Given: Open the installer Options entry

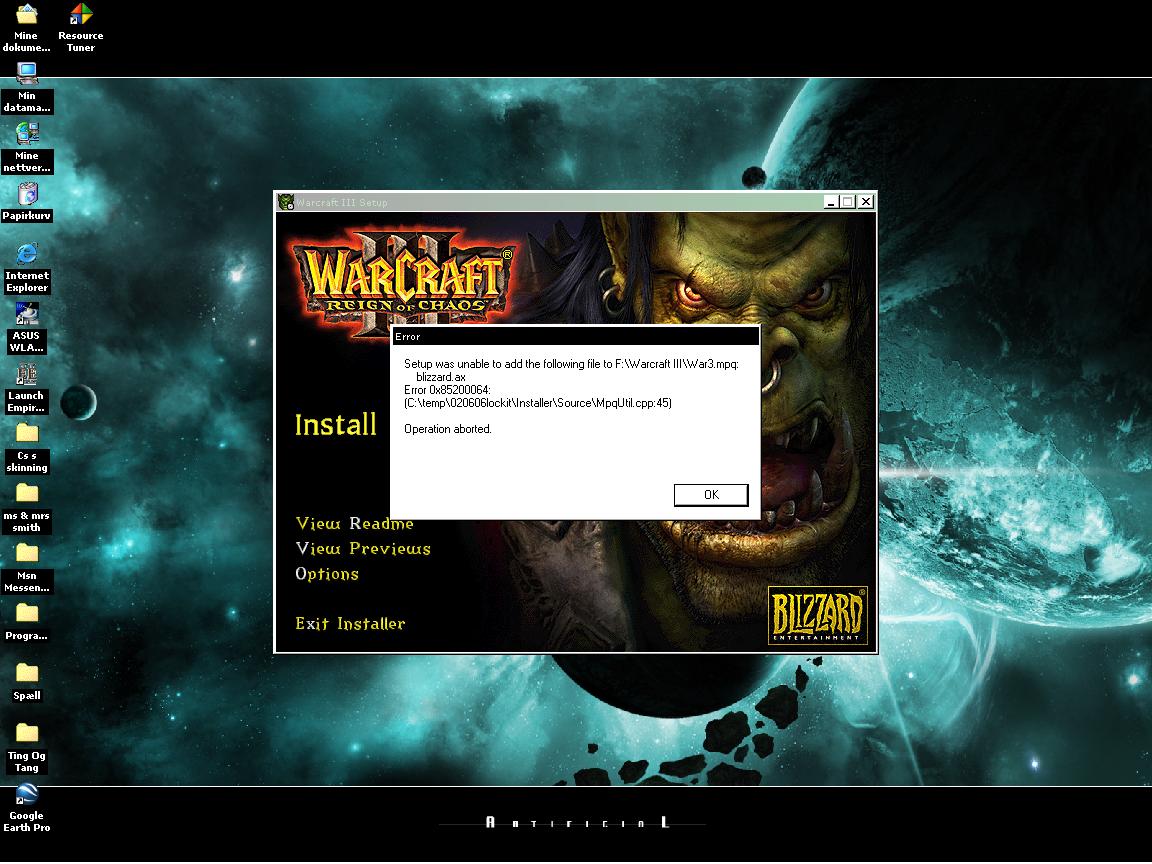Looking at the screenshot, I should (327, 573).
